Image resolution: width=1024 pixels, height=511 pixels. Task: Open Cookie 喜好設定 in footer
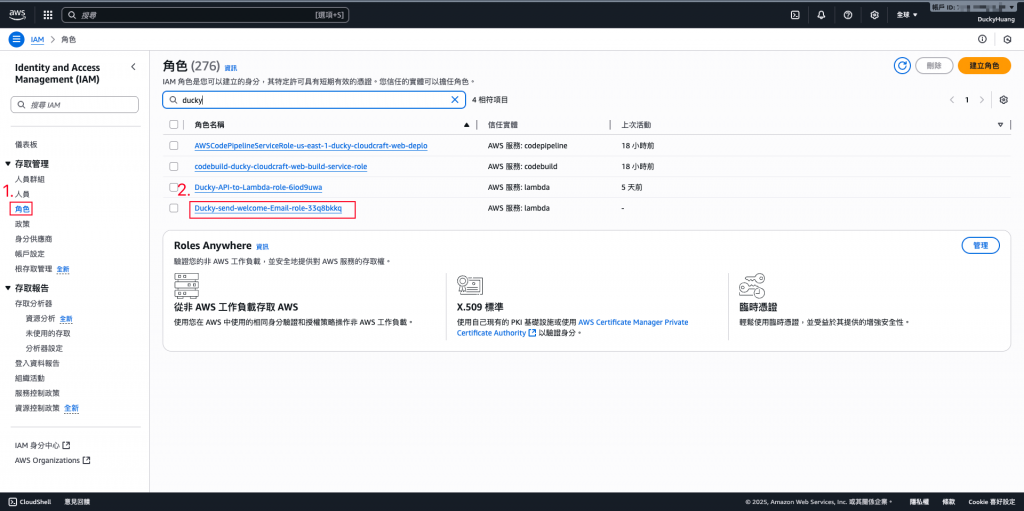click(989, 502)
